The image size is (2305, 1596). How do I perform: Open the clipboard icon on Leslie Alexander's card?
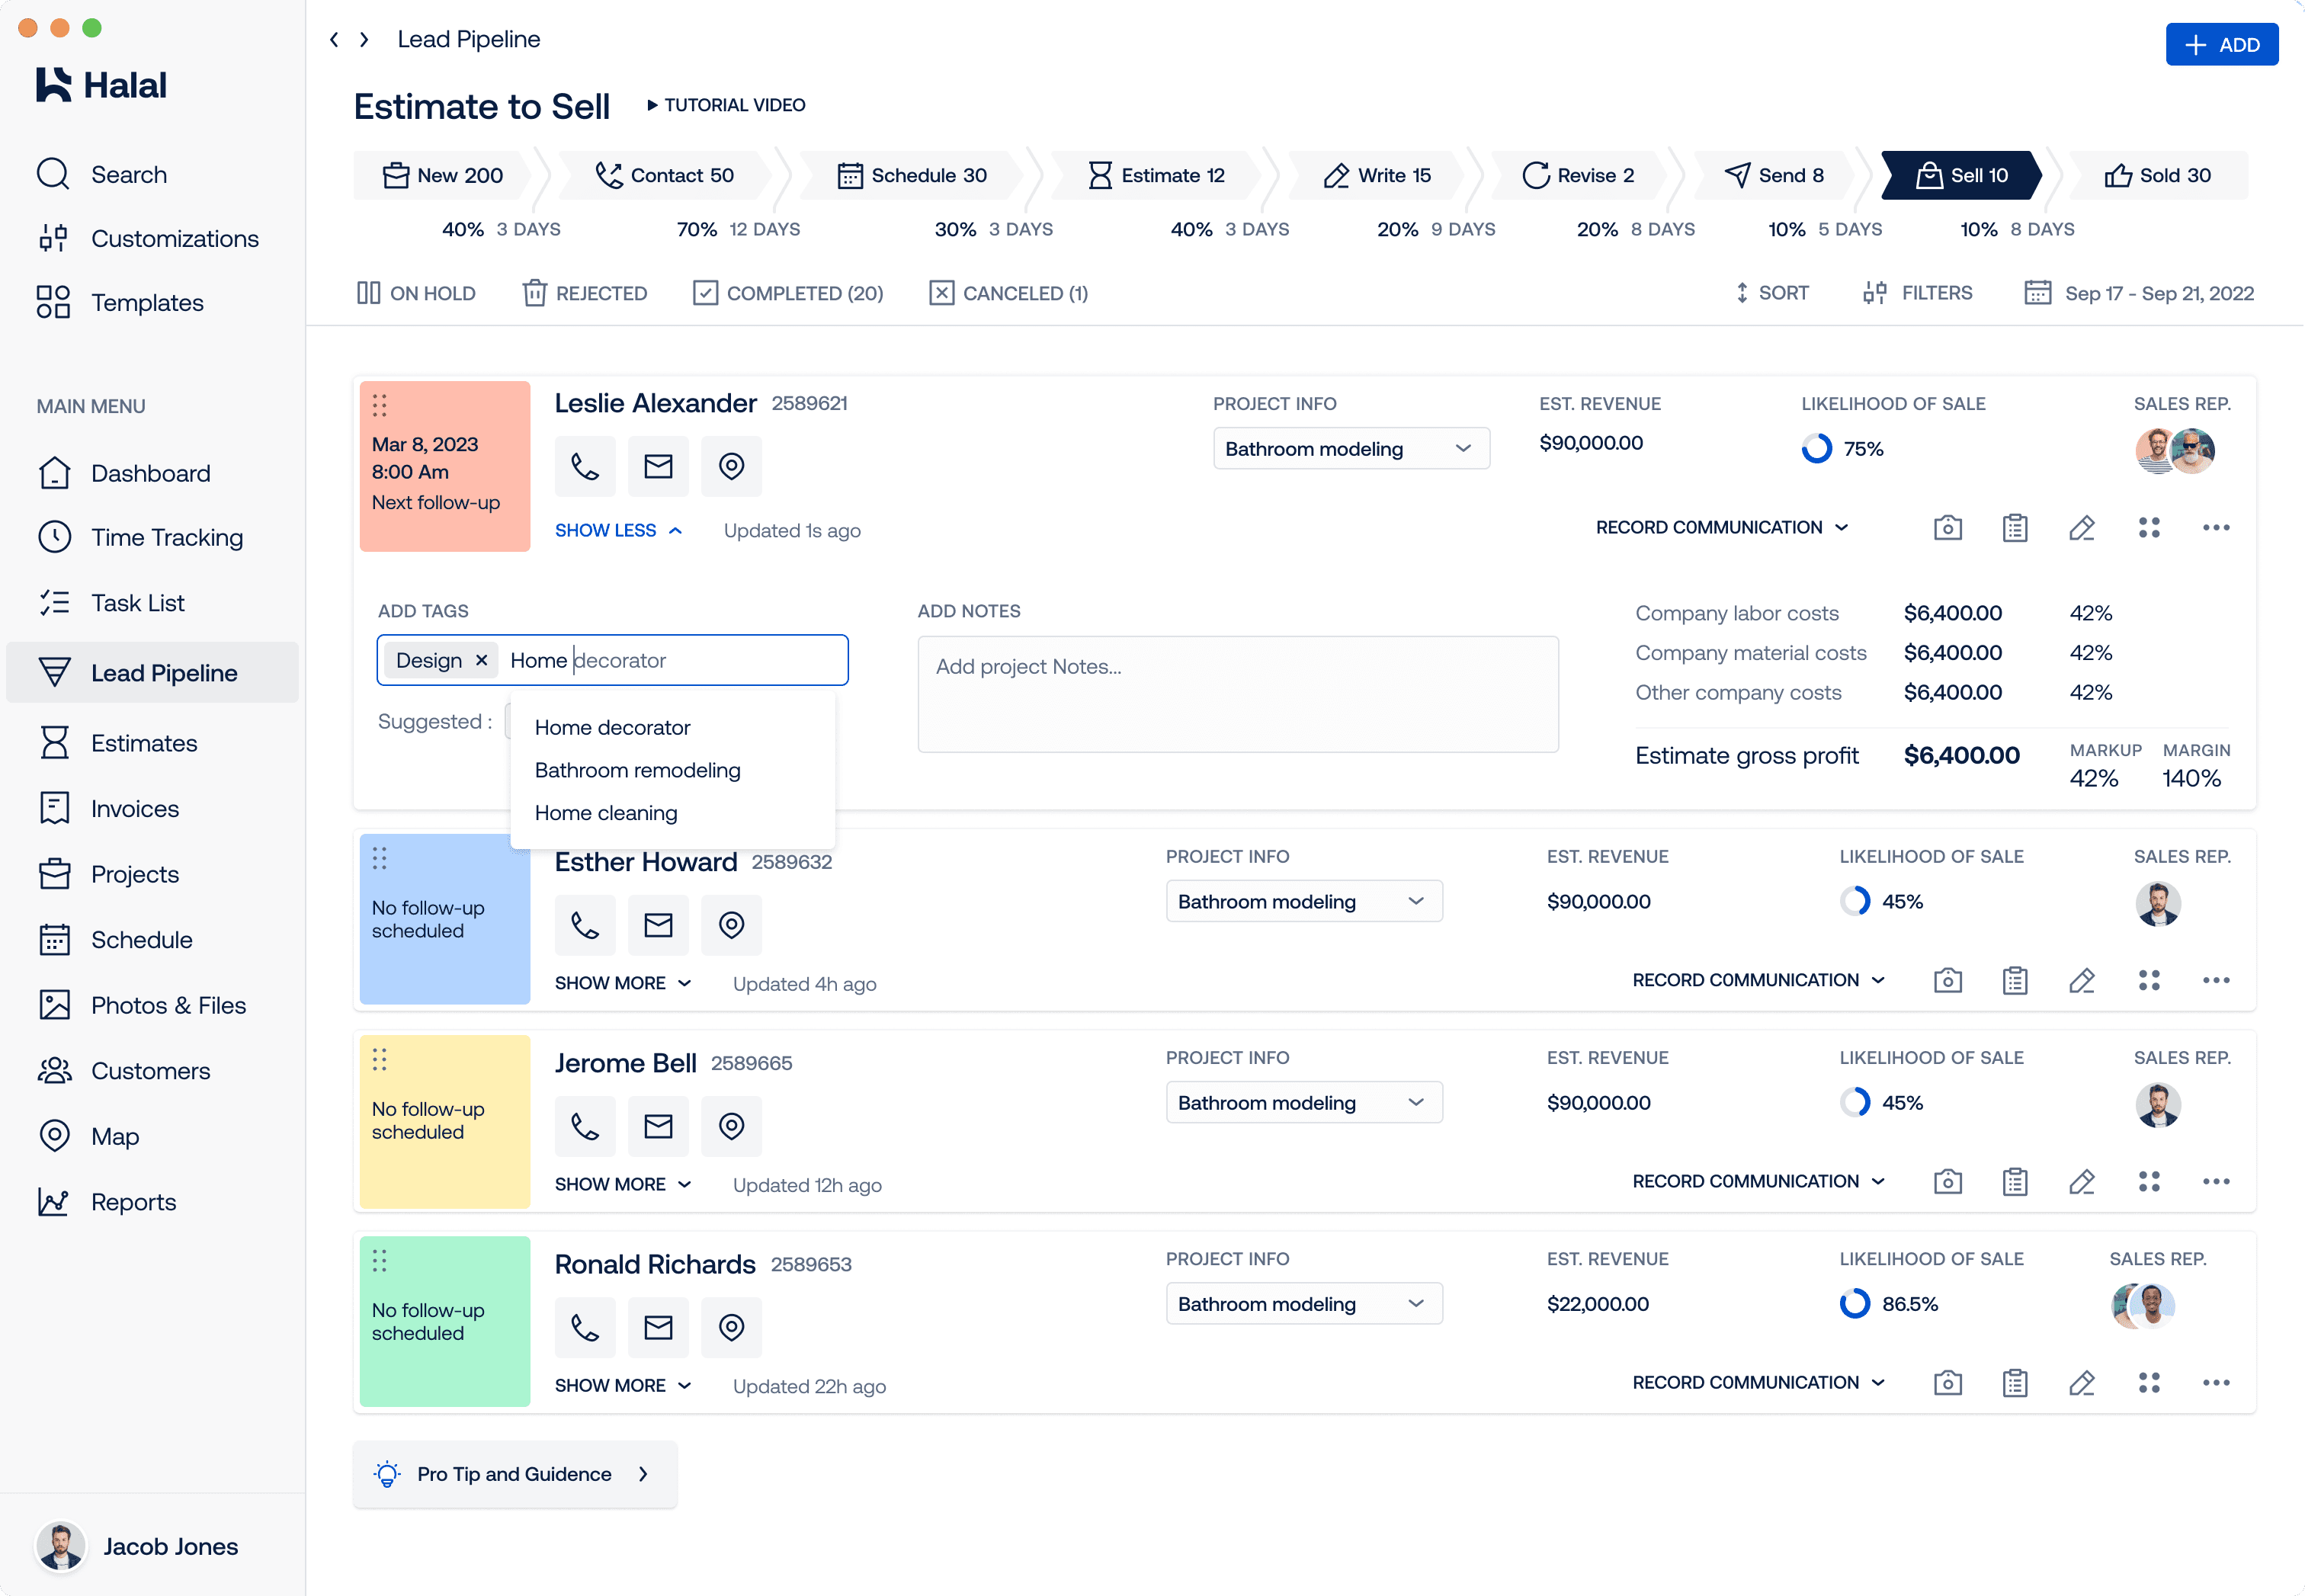click(2015, 528)
